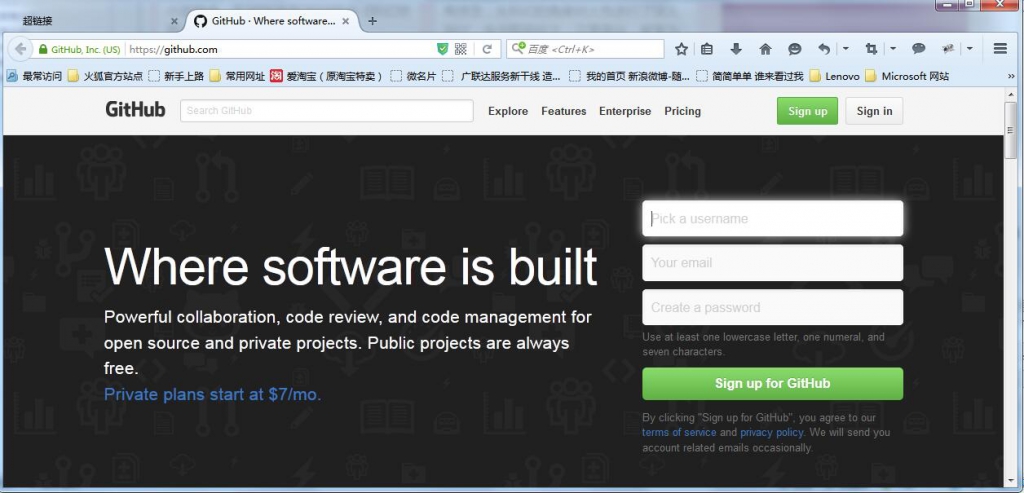Click the Your email input field
1024x493 pixels.
point(773,262)
